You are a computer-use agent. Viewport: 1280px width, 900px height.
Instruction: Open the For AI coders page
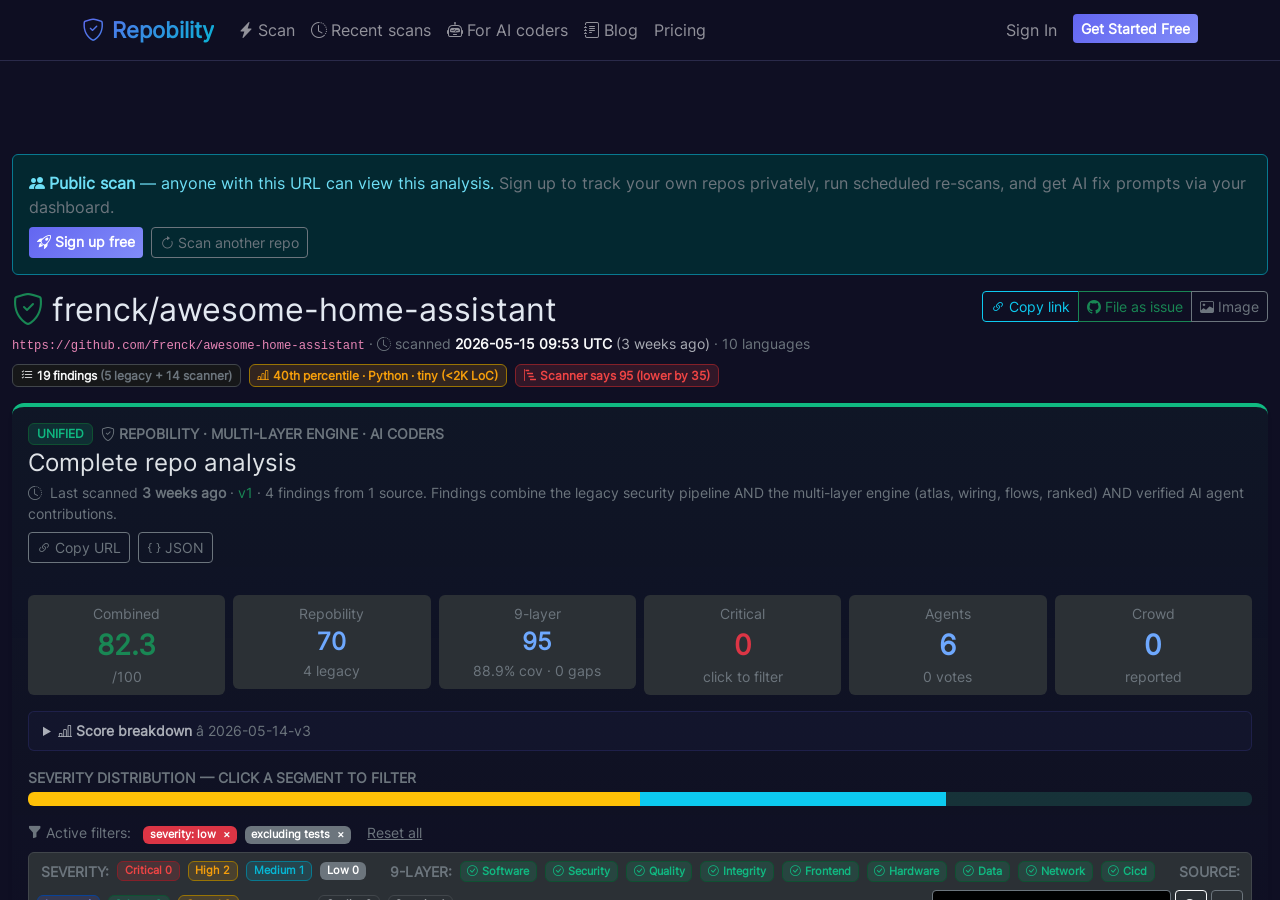pos(508,30)
